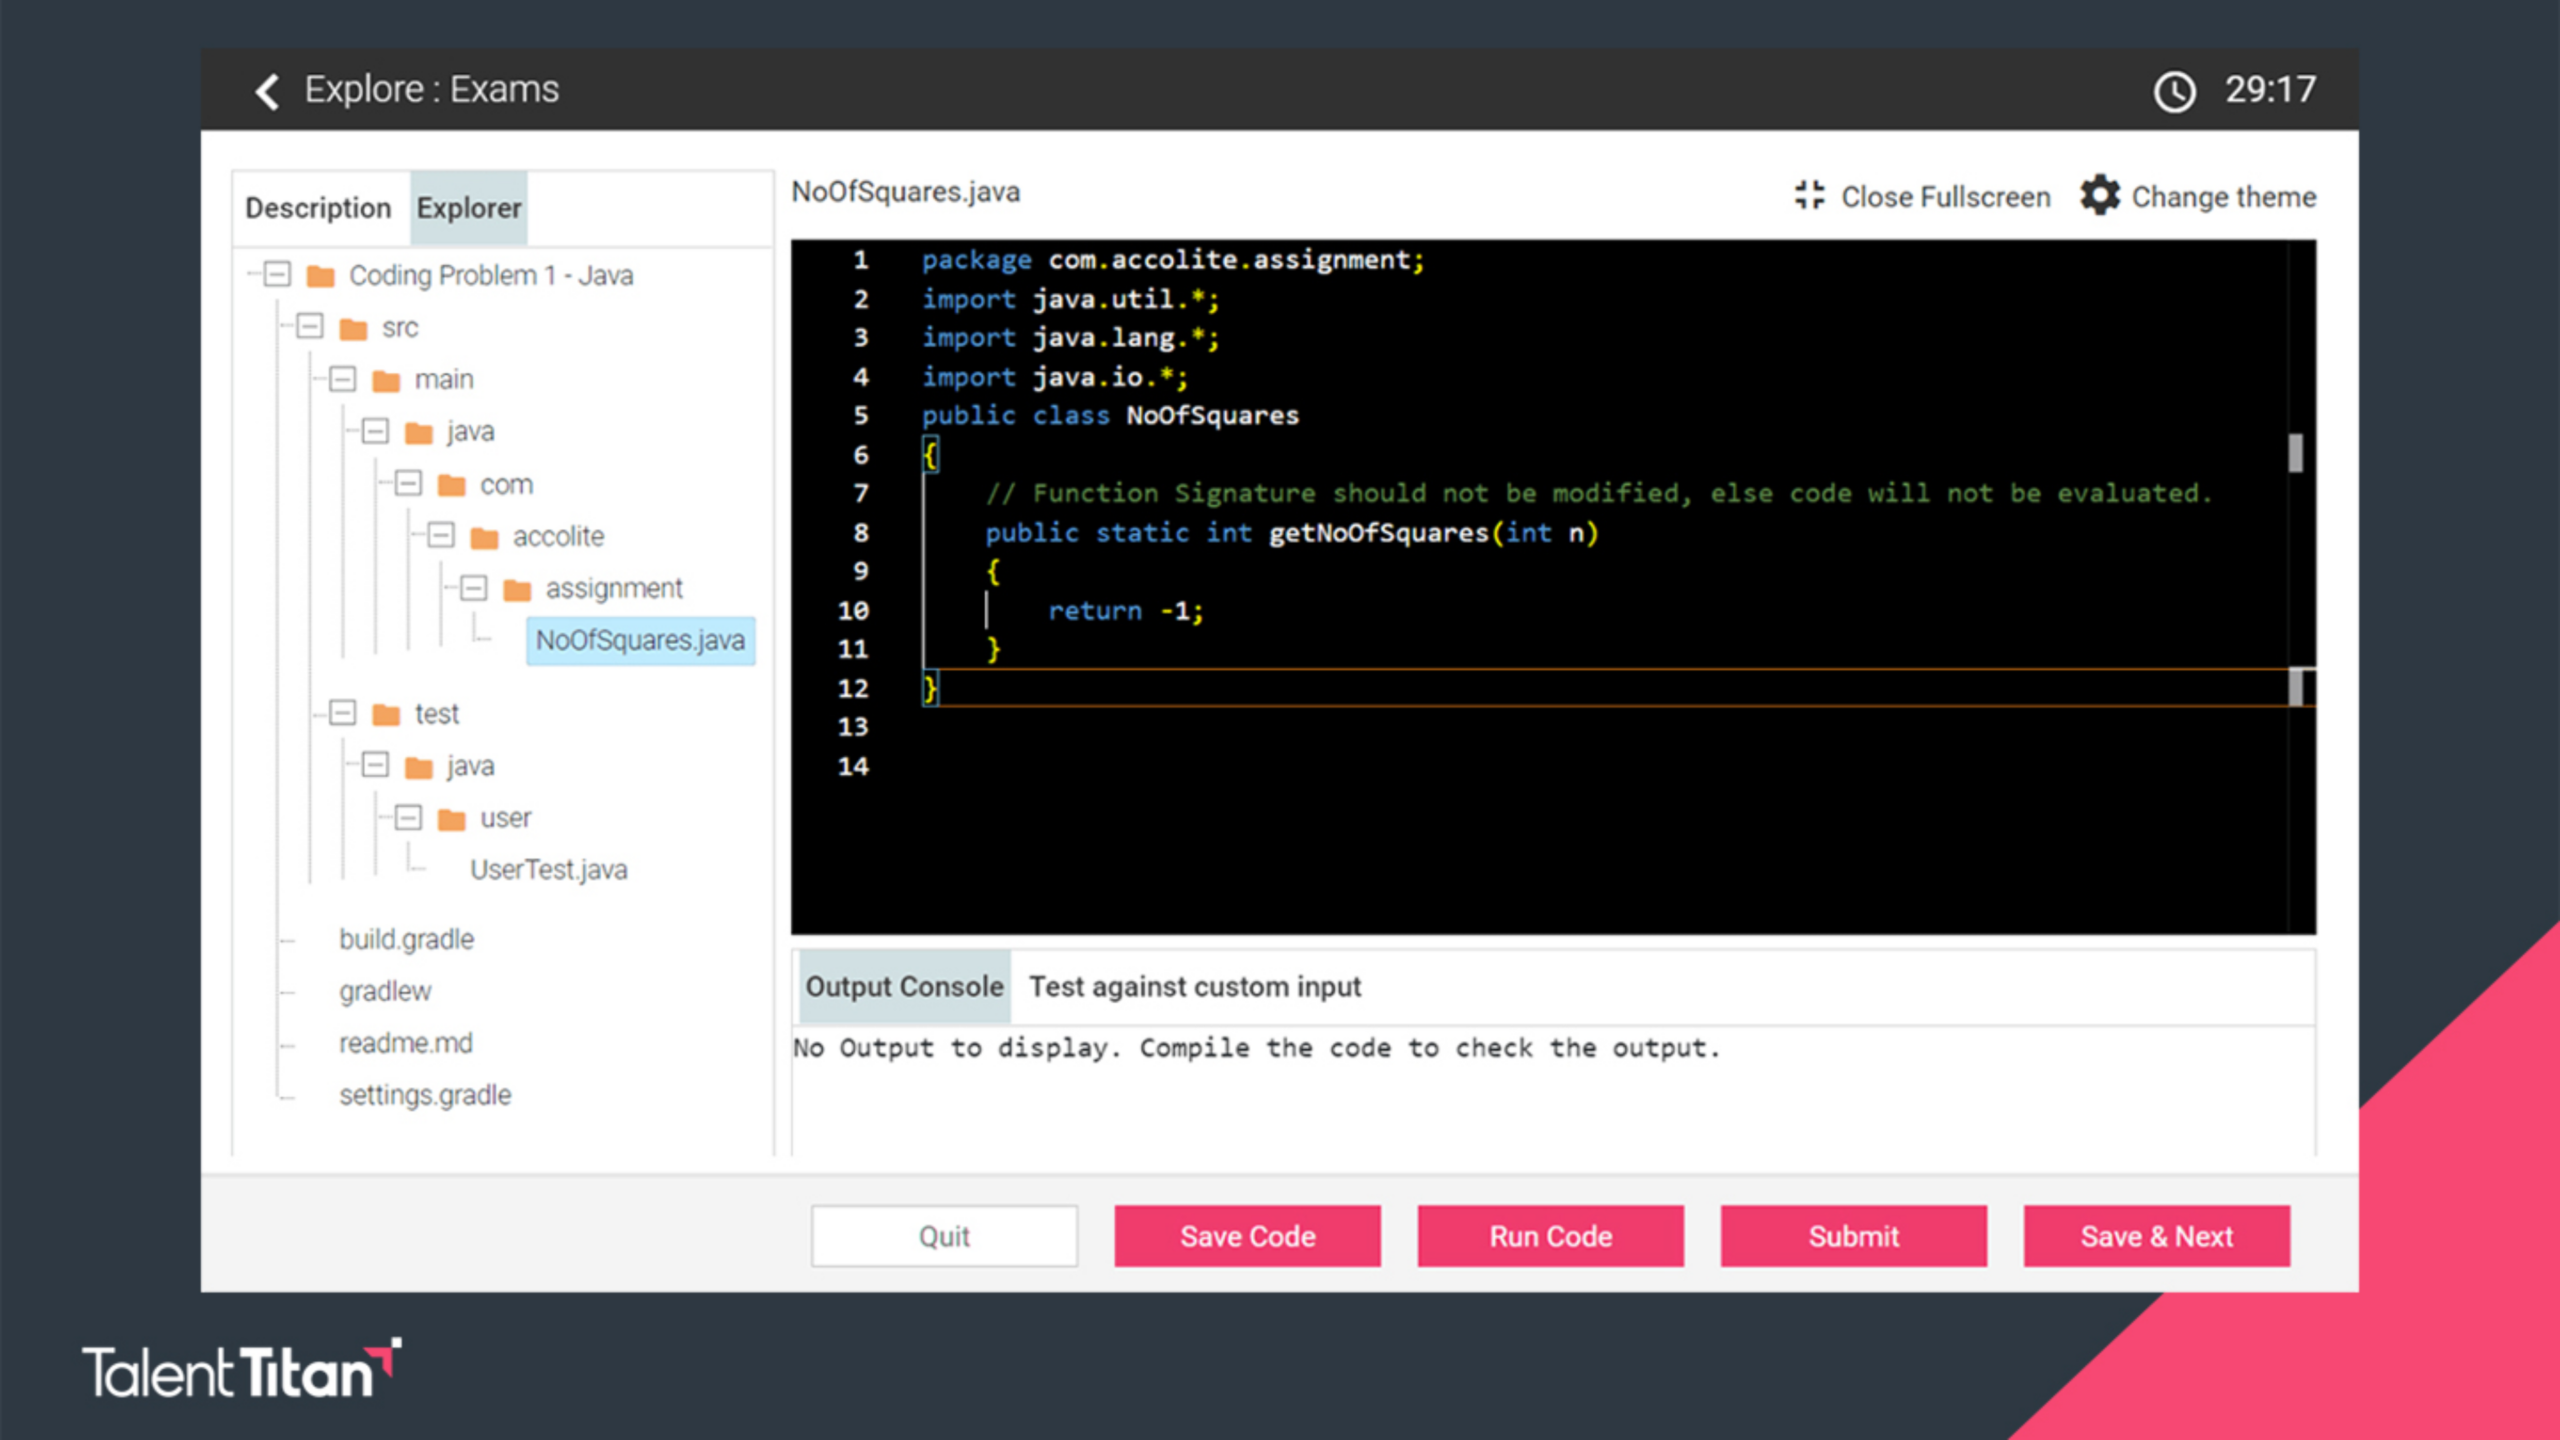Screen dimensions: 2560x1440
Task: Click the src folder icon
Action: (x=353, y=328)
